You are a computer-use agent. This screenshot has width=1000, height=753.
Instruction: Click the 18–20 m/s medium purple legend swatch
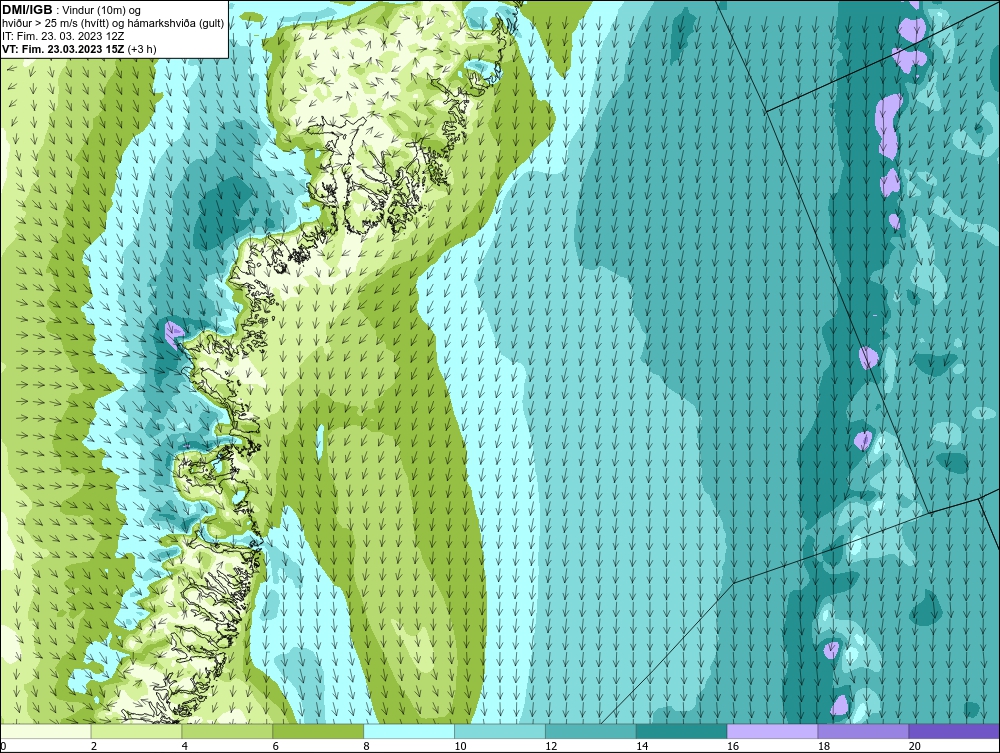pos(864,731)
